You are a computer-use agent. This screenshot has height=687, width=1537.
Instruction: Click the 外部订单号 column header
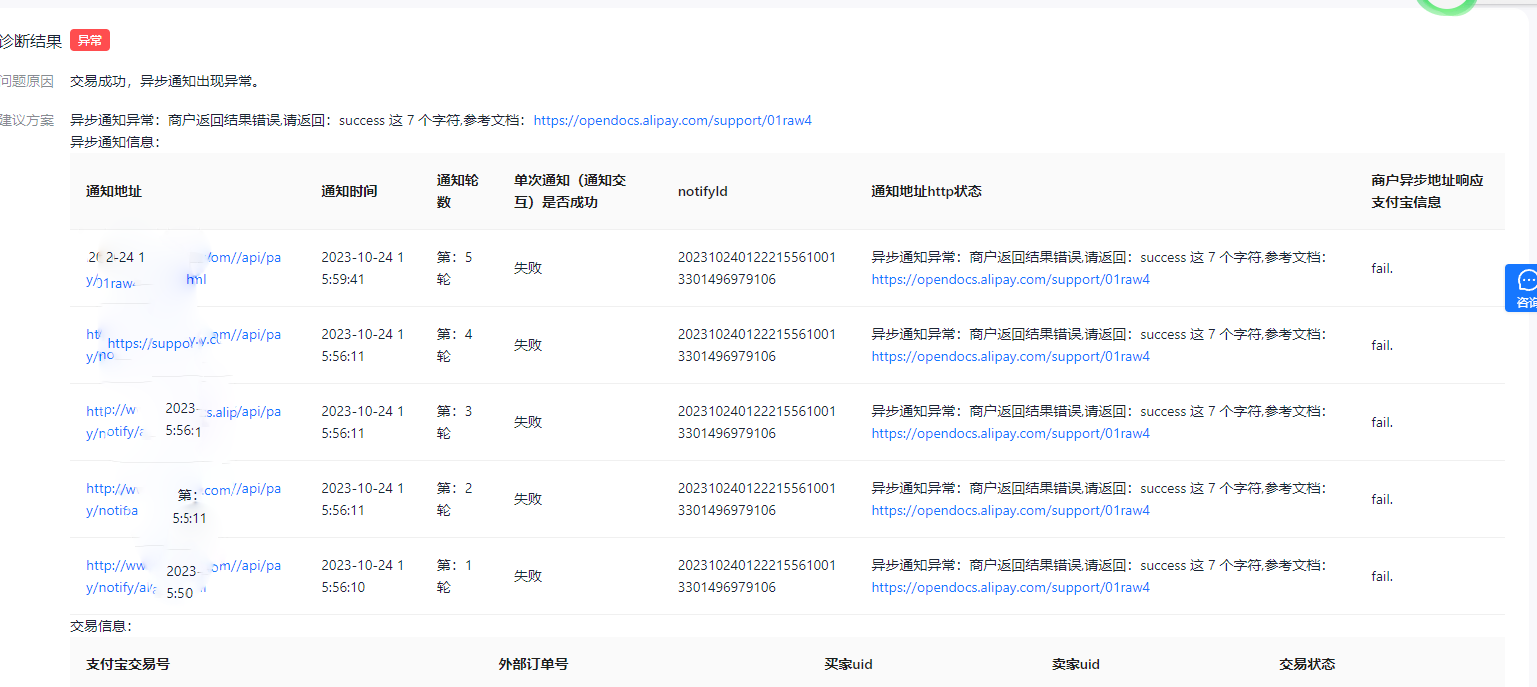533,664
